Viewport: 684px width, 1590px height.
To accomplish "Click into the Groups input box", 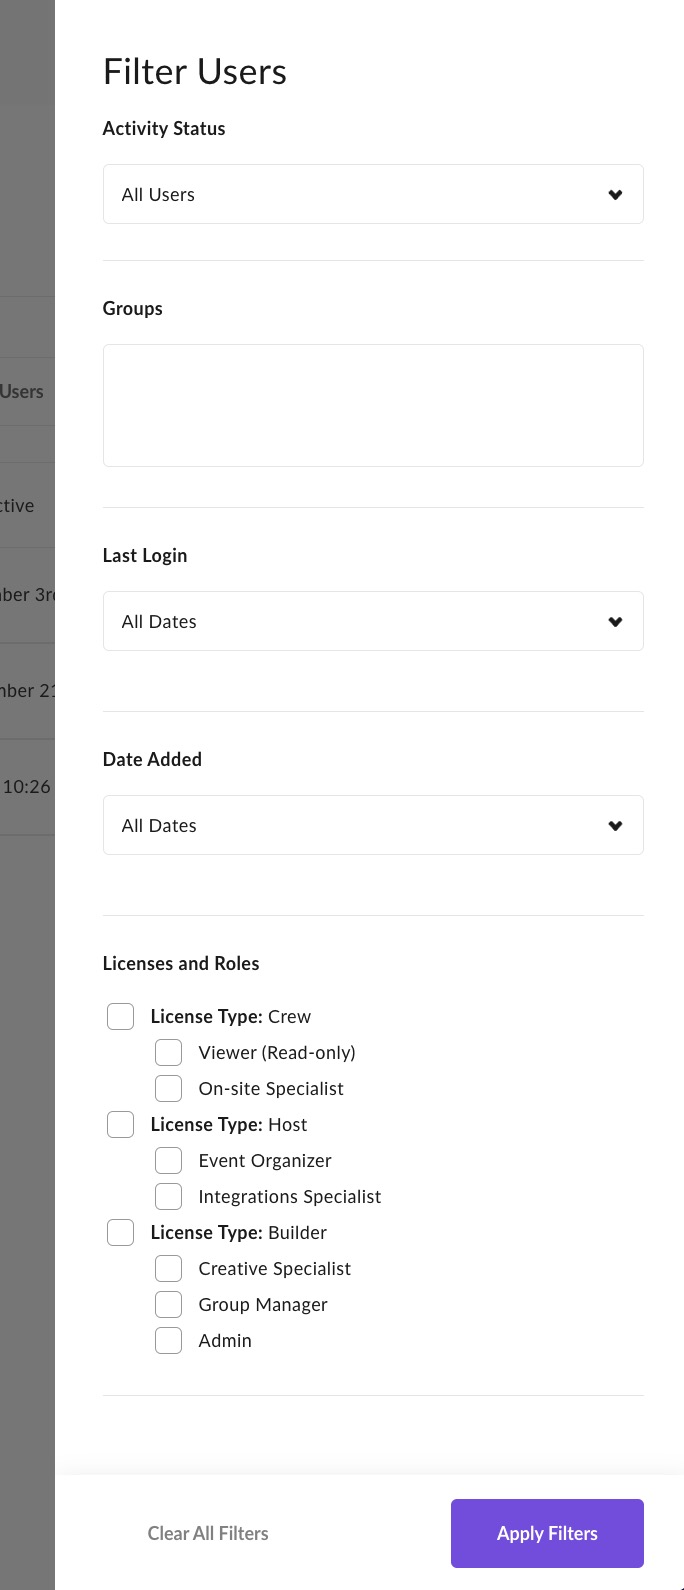I will pos(373,405).
